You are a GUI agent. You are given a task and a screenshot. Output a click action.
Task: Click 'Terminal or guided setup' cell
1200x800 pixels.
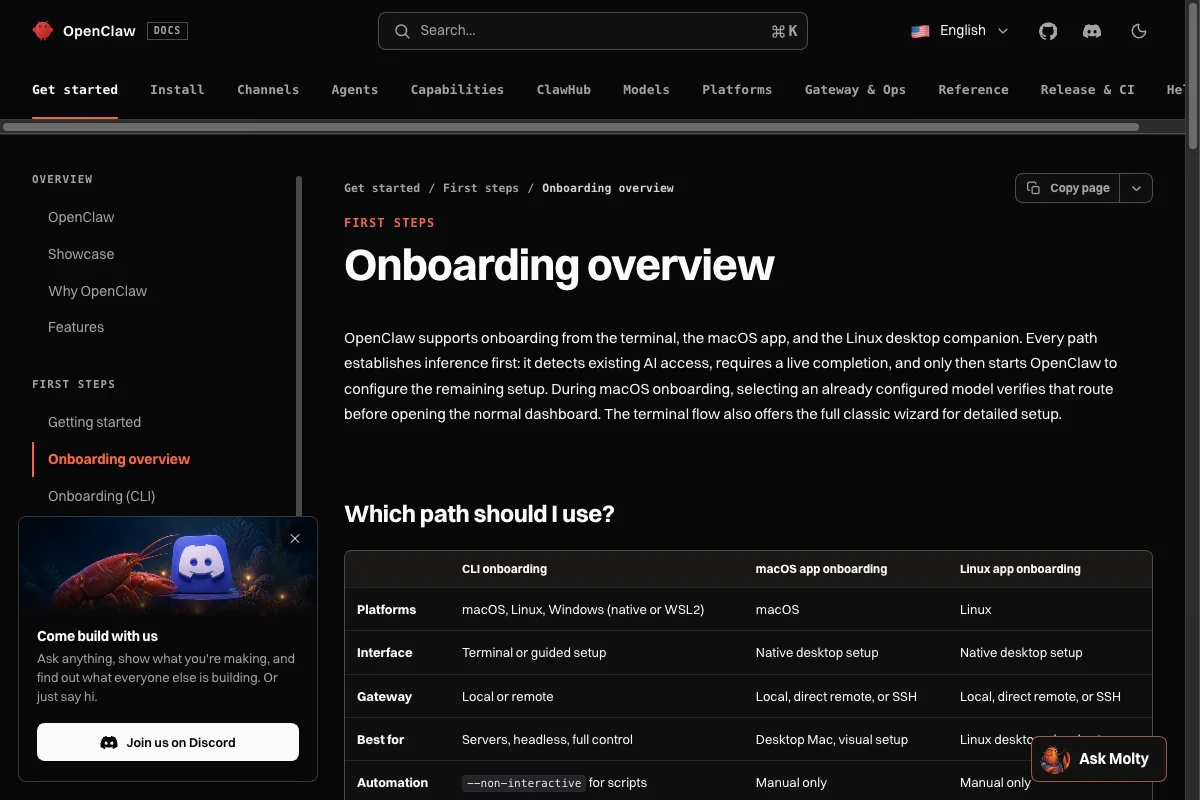tap(534, 653)
